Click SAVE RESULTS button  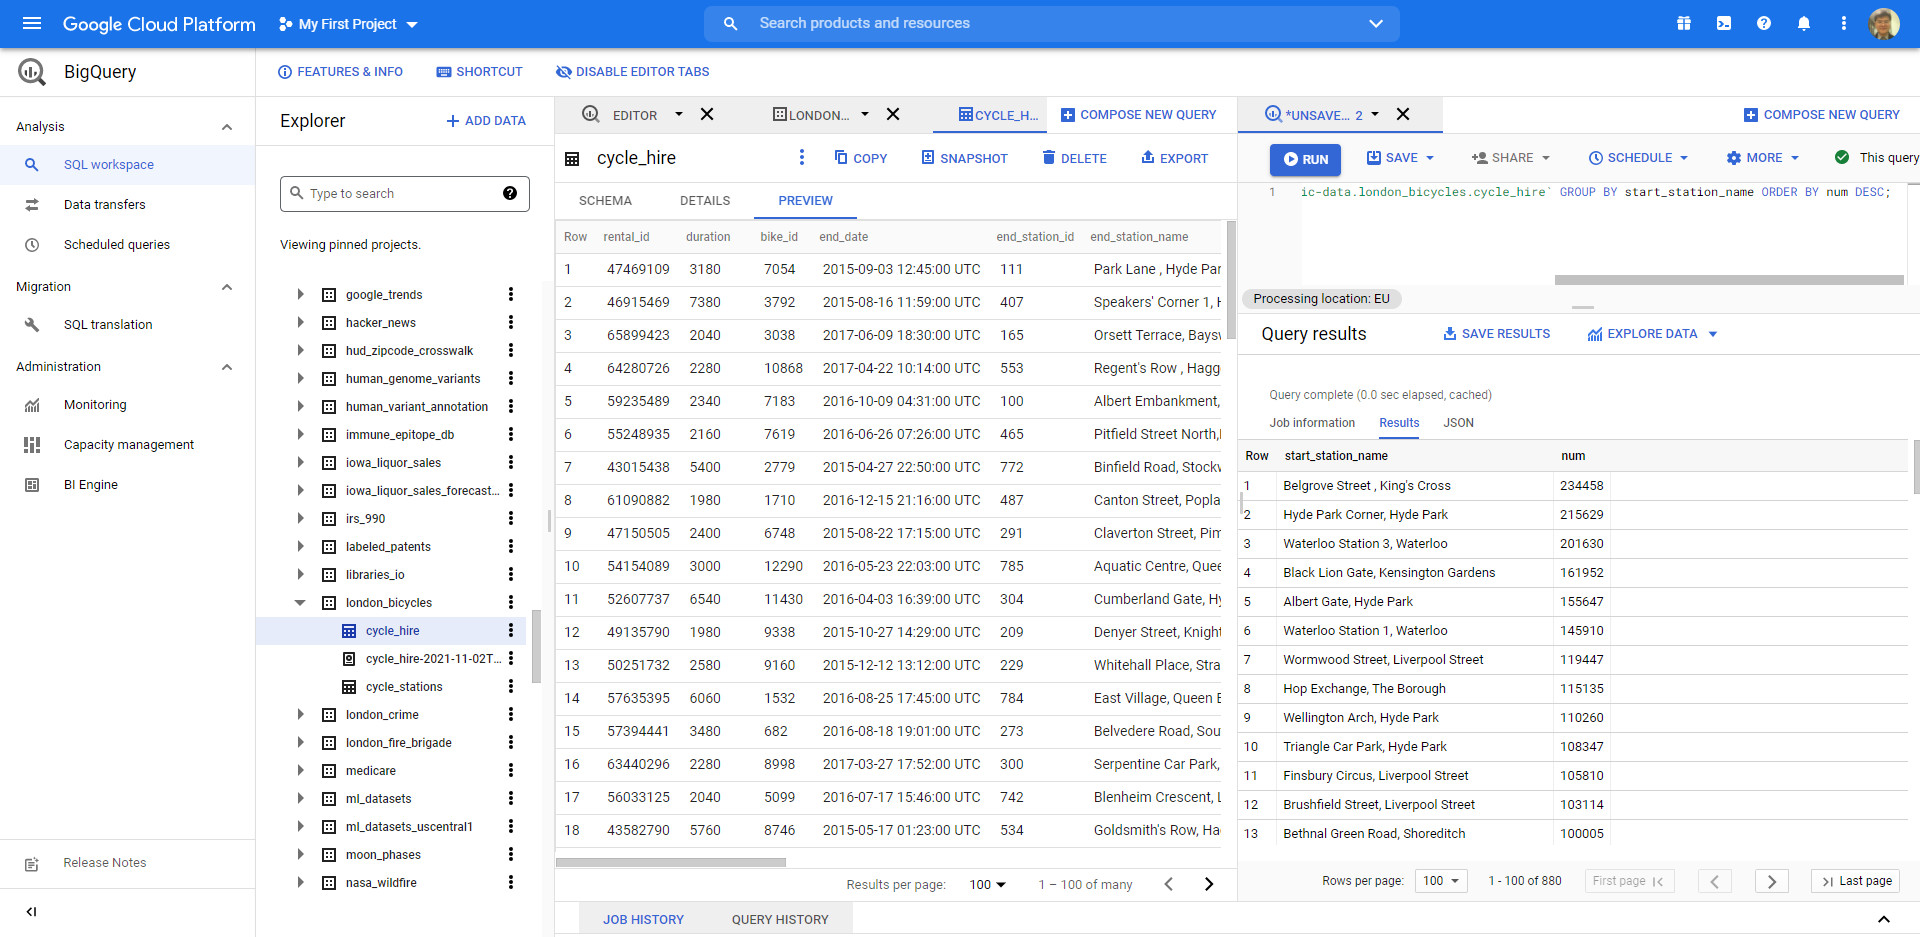(x=1496, y=334)
